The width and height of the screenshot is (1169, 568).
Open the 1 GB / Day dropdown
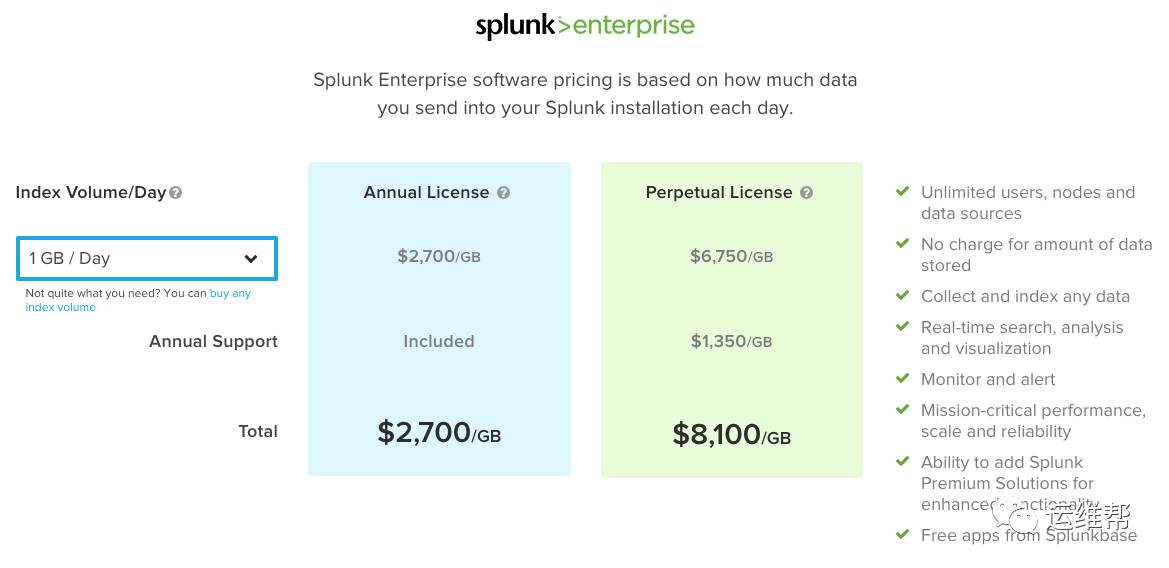pyautogui.click(x=147, y=259)
